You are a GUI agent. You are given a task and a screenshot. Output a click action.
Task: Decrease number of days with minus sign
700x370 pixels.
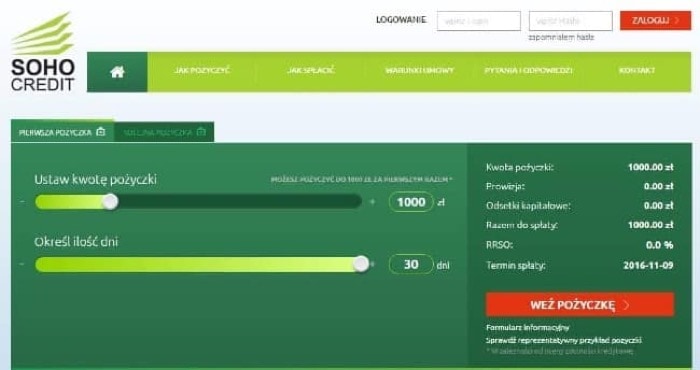tap(22, 265)
